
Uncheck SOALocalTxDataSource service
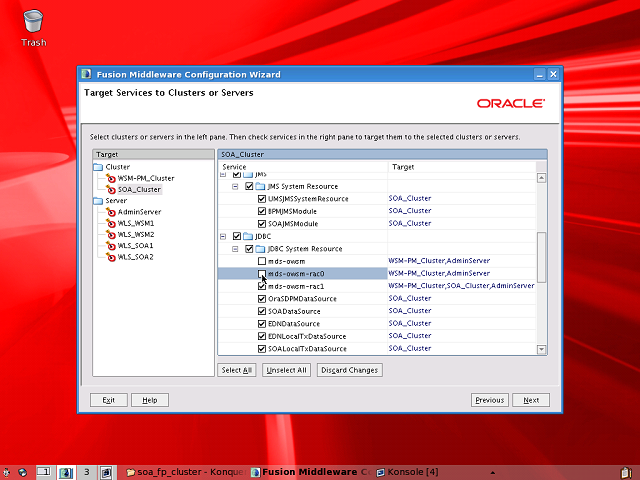pyautogui.click(x=262, y=349)
